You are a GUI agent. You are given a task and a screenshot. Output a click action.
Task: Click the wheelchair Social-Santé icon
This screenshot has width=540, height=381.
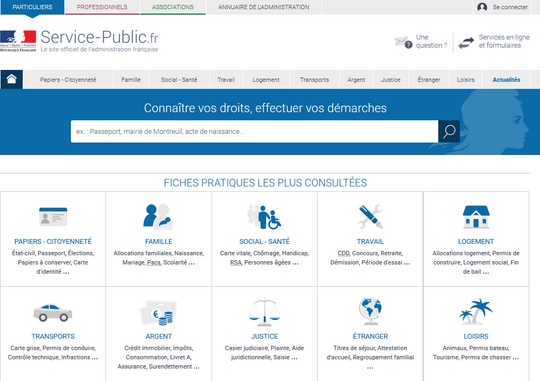[264, 217]
